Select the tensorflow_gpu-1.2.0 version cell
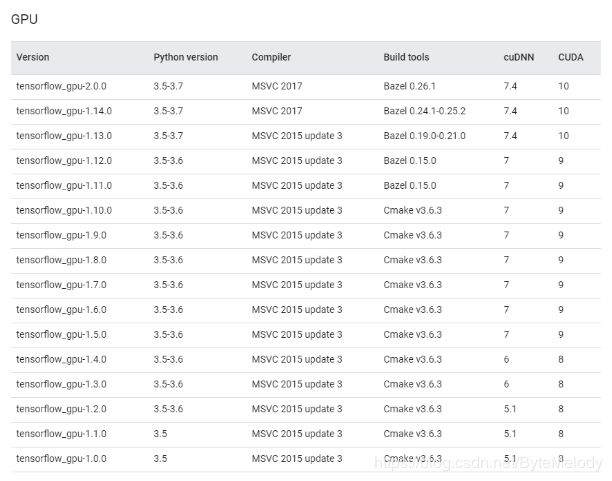The height and width of the screenshot is (481, 612). click(61, 409)
